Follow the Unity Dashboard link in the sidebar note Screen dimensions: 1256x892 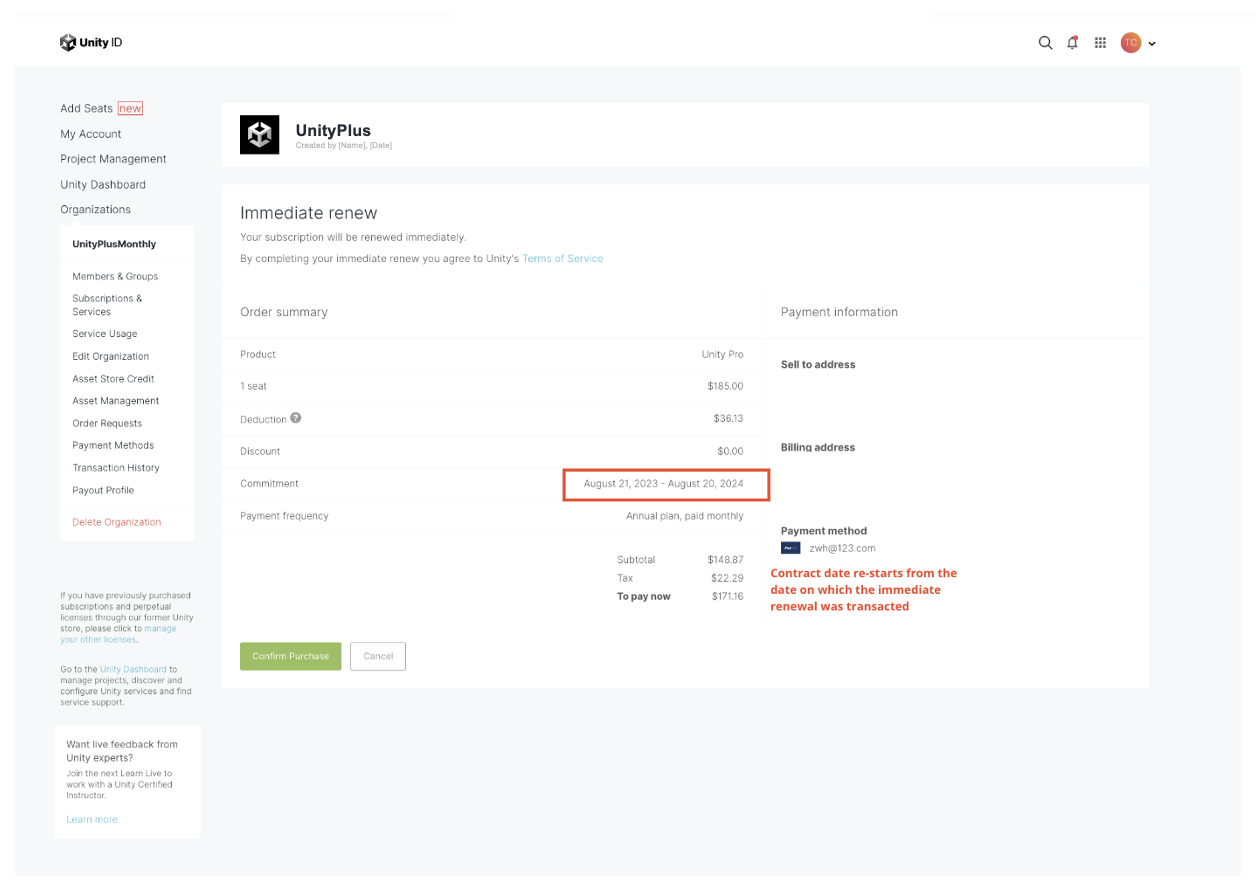tap(133, 669)
